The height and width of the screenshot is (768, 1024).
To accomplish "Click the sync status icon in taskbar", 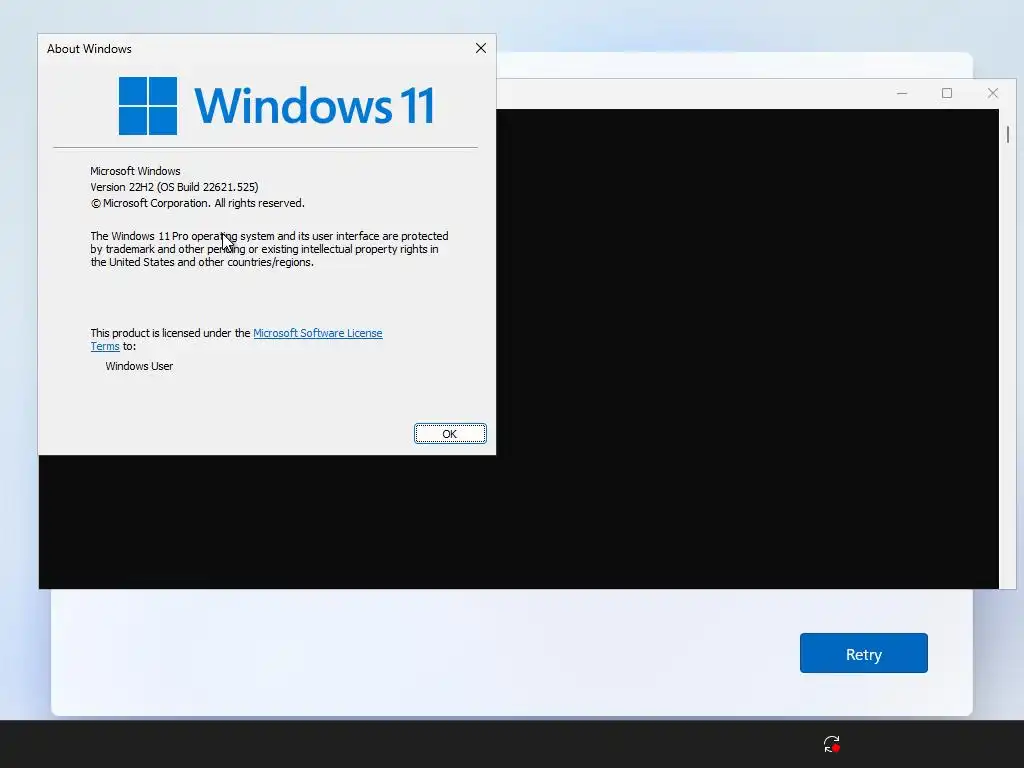I will 831,744.
